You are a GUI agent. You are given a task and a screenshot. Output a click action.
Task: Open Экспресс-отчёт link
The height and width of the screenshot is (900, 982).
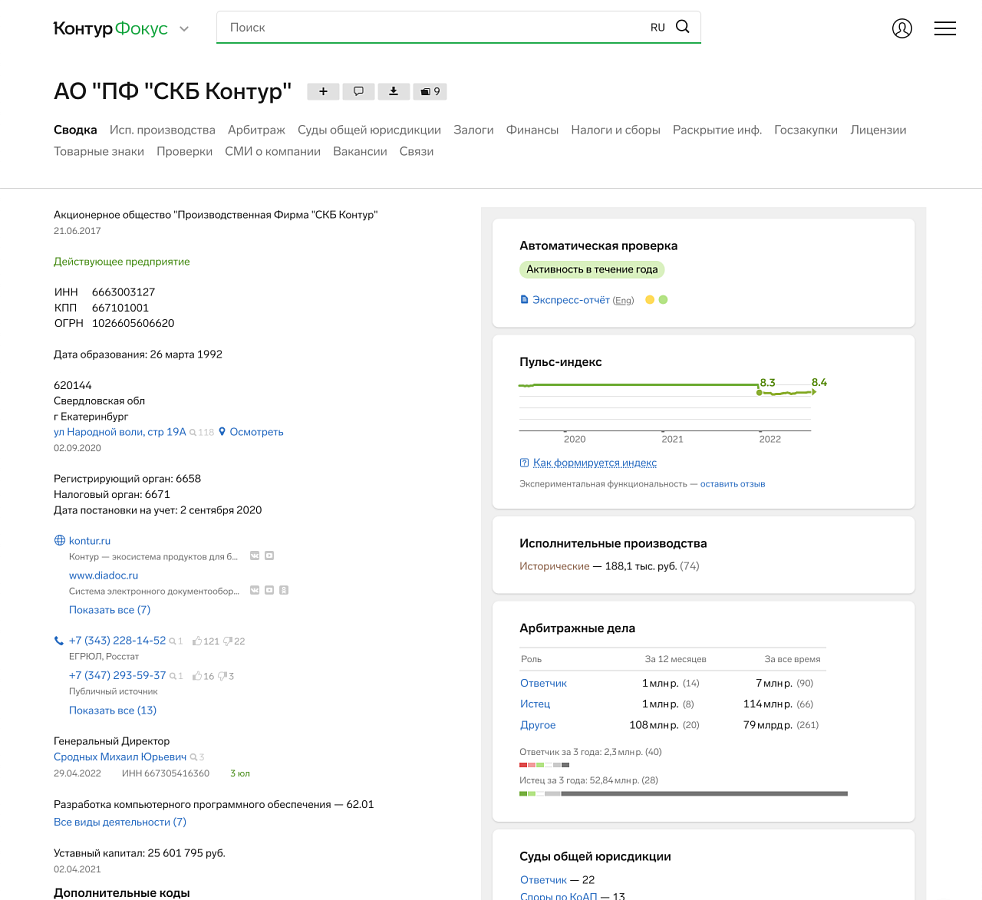[571, 300]
